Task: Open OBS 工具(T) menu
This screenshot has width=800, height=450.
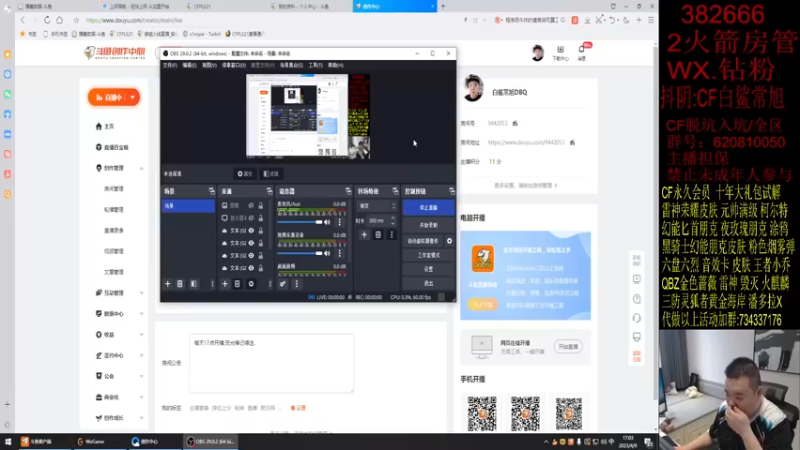Action: coord(315,65)
